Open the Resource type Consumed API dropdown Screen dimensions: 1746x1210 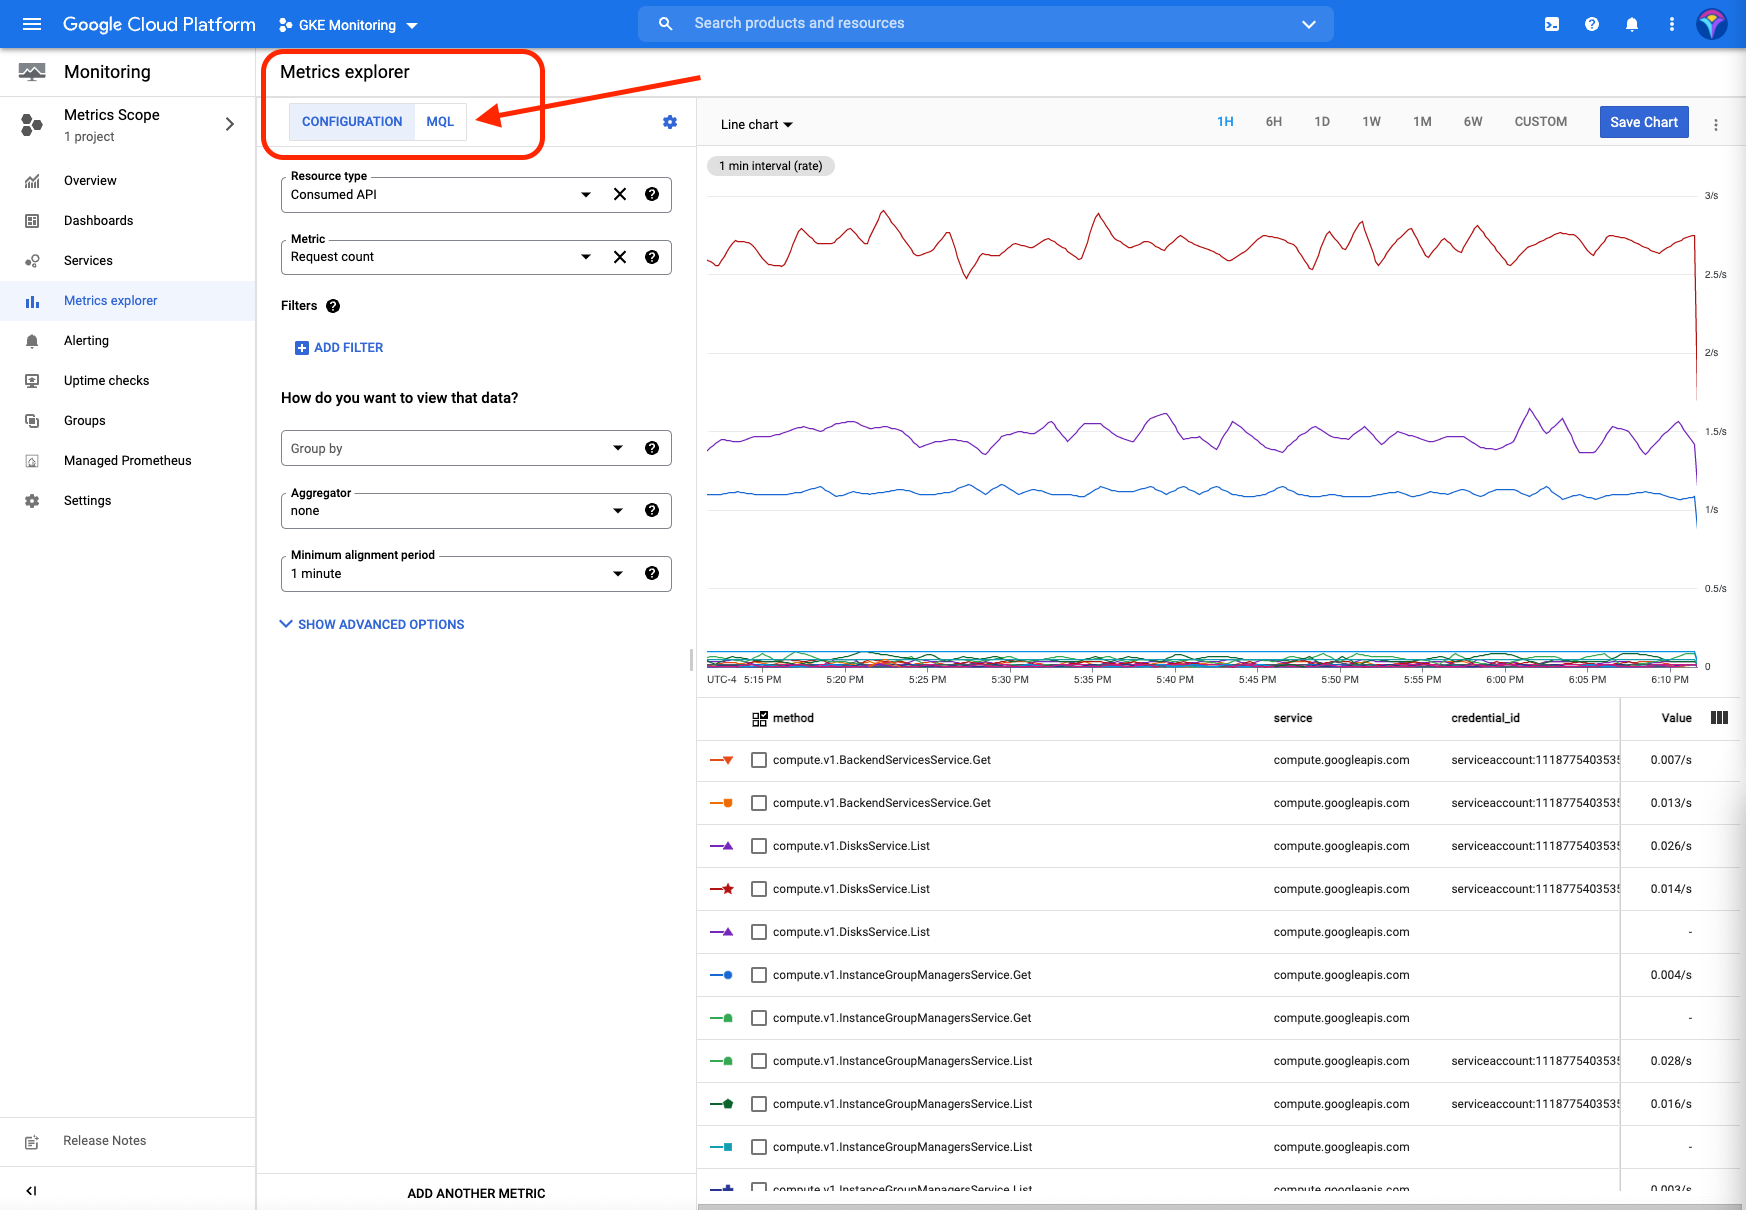(586, 195)
